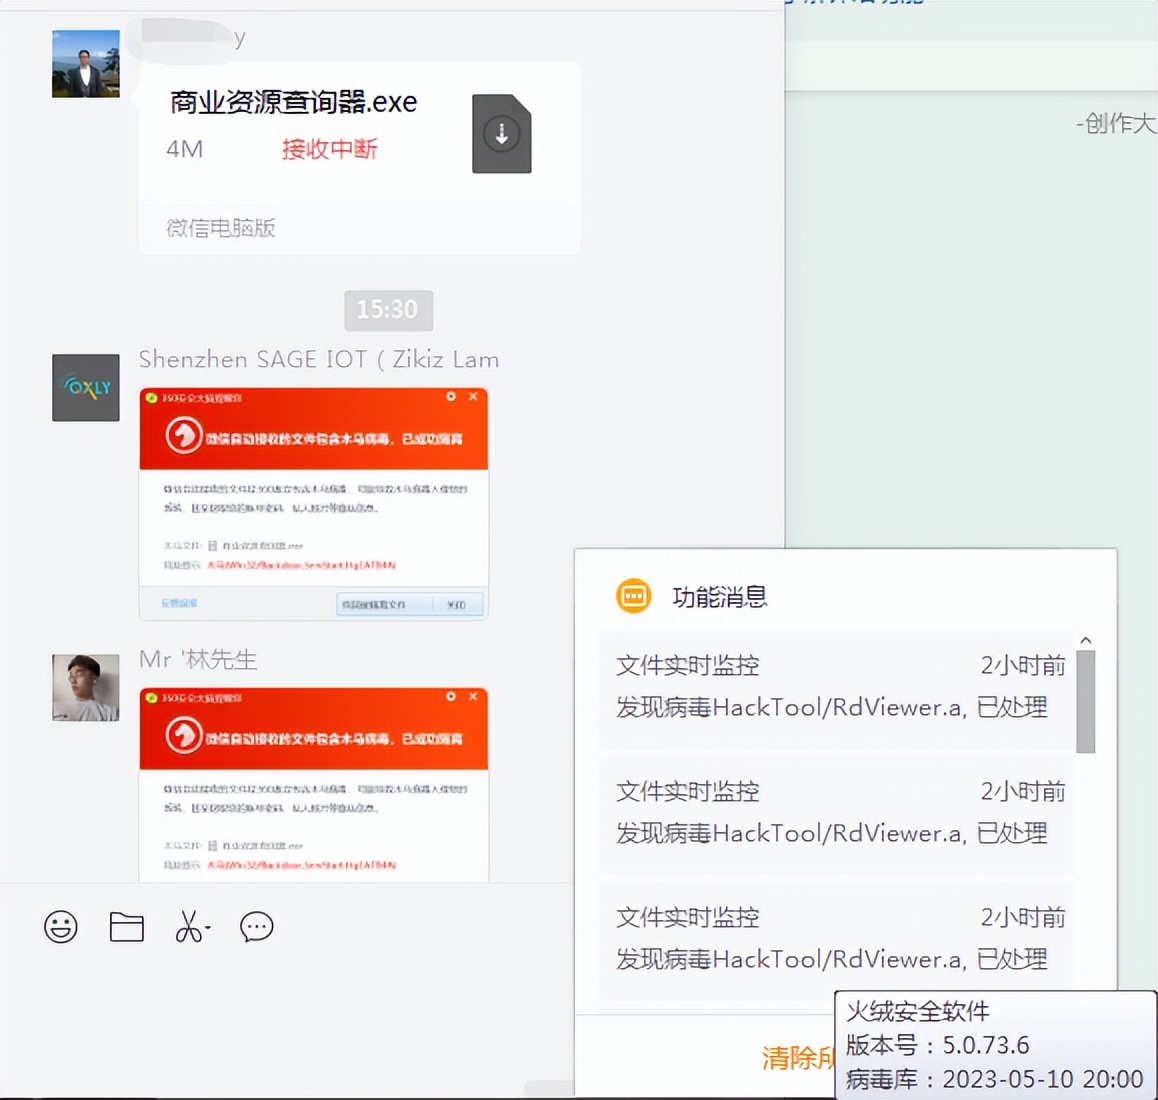Image resolution: width=1158 pixels, height=1100 pixels.
Task: Click 接收中断 to resume the file transfer
Action: 329,149
